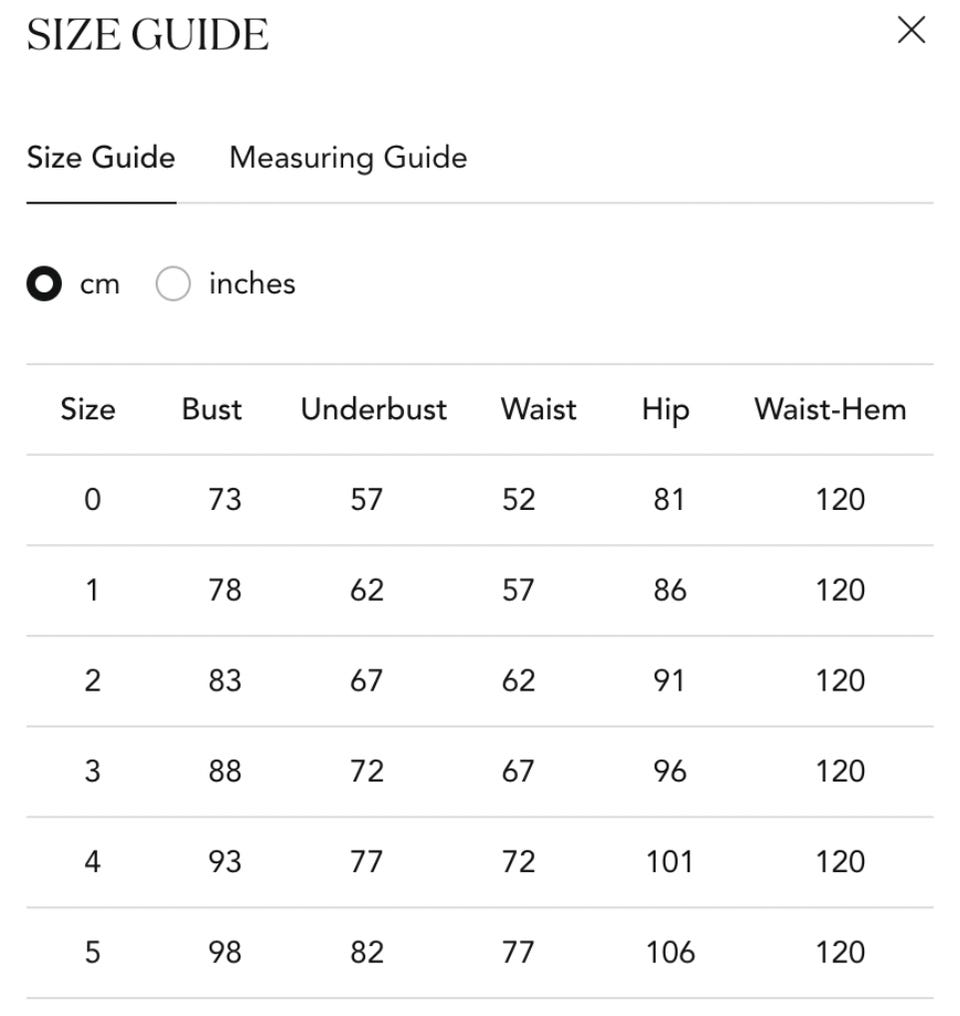
Task: Close the Size Guide dialog
Action: (x=911, y=30)
